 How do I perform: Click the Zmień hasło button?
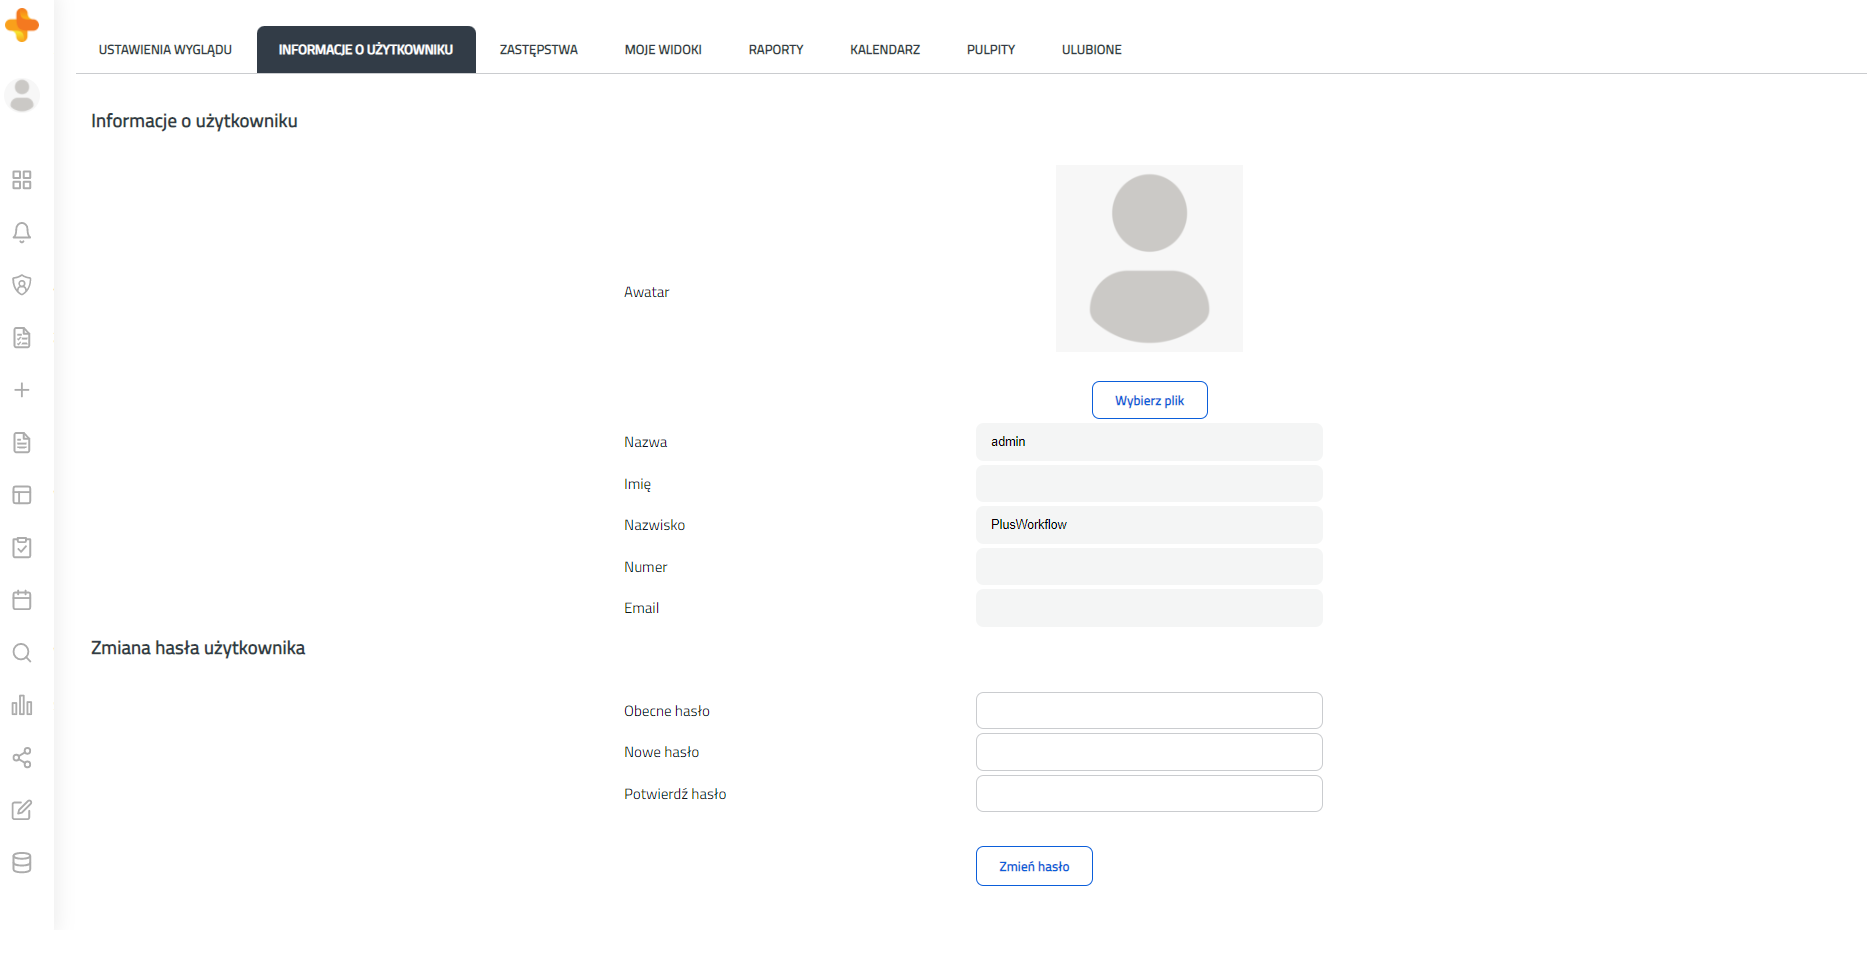[x=1034, y=866]
